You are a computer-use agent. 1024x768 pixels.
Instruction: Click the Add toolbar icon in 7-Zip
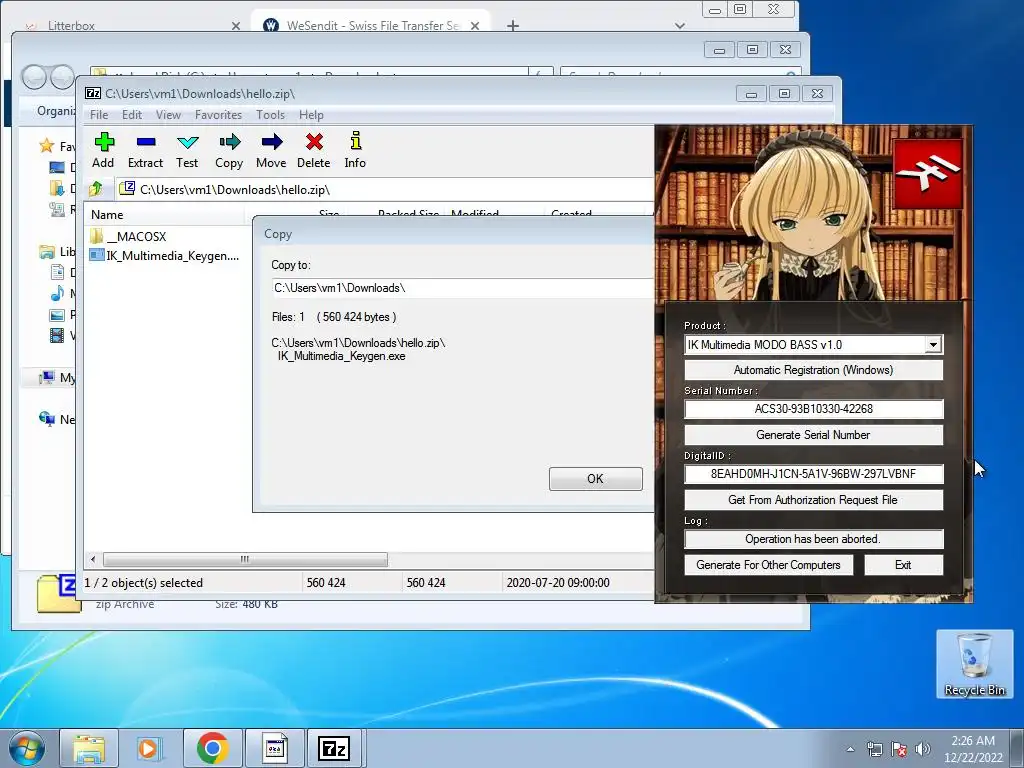pos(103,150)
